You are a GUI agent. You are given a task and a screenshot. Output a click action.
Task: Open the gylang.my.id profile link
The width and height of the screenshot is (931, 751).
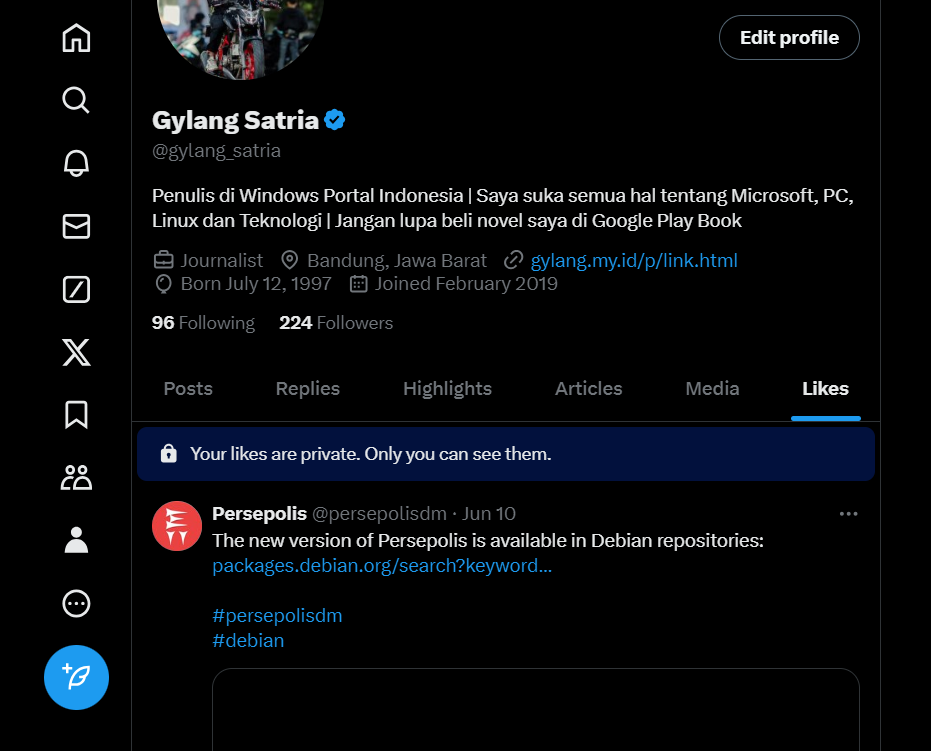[633, 261]
